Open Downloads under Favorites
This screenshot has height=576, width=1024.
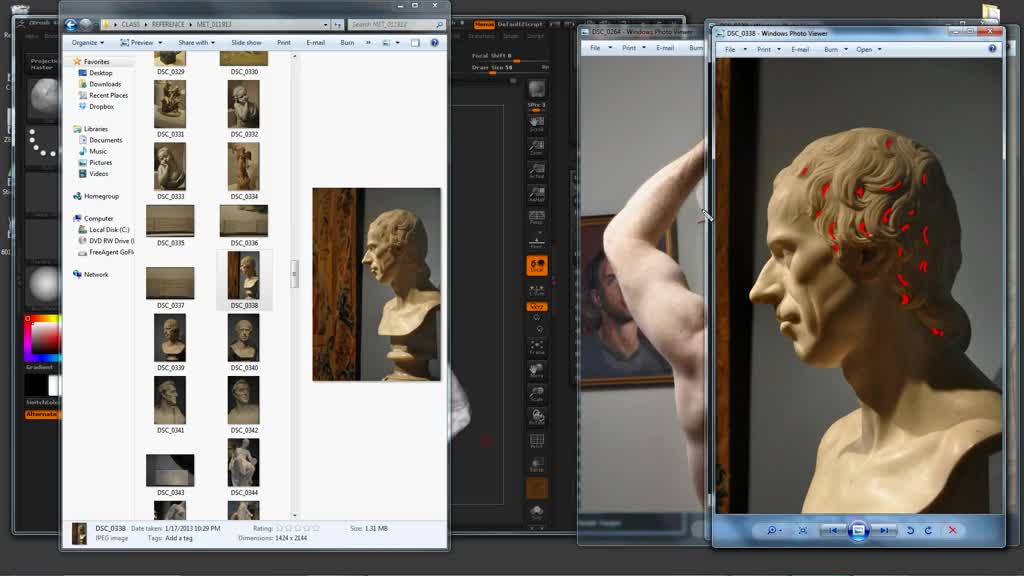coord(104,84)
